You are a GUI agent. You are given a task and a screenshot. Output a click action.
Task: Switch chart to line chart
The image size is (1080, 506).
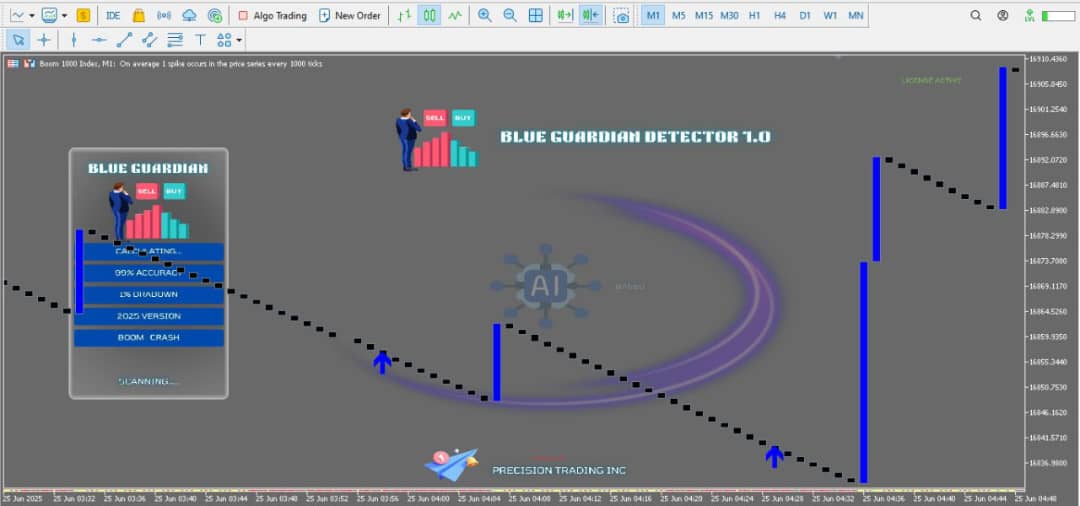click(455, 15)
